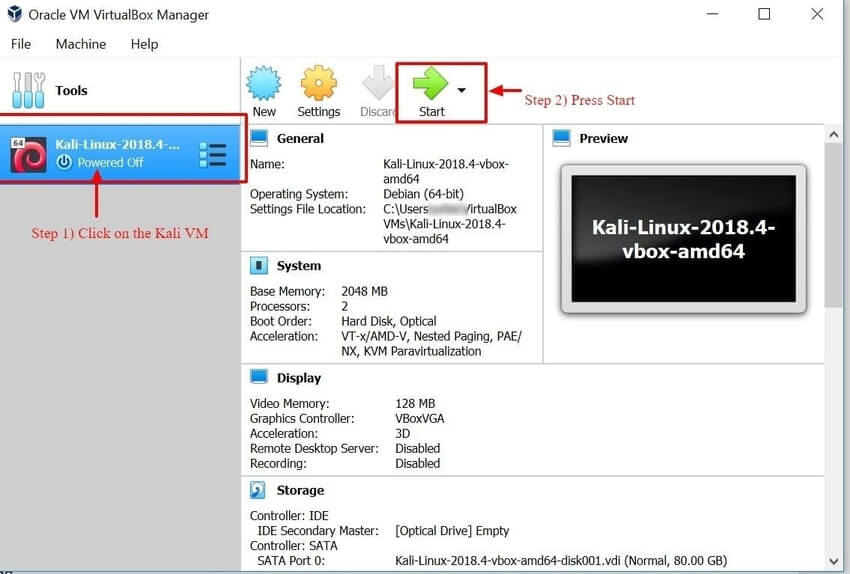850x574 pixels.
Task: Open the Help menu
Action: click(x=145, y=44)
